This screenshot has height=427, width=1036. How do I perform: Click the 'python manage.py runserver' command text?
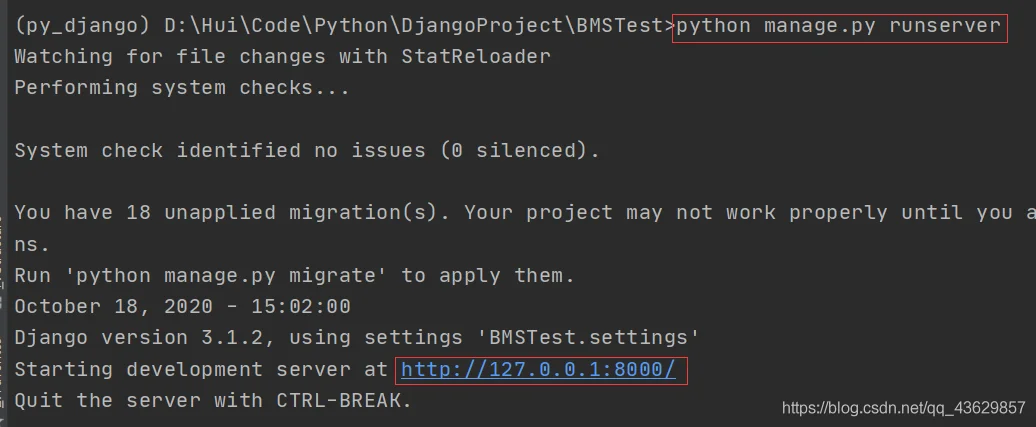coord(838,26)
